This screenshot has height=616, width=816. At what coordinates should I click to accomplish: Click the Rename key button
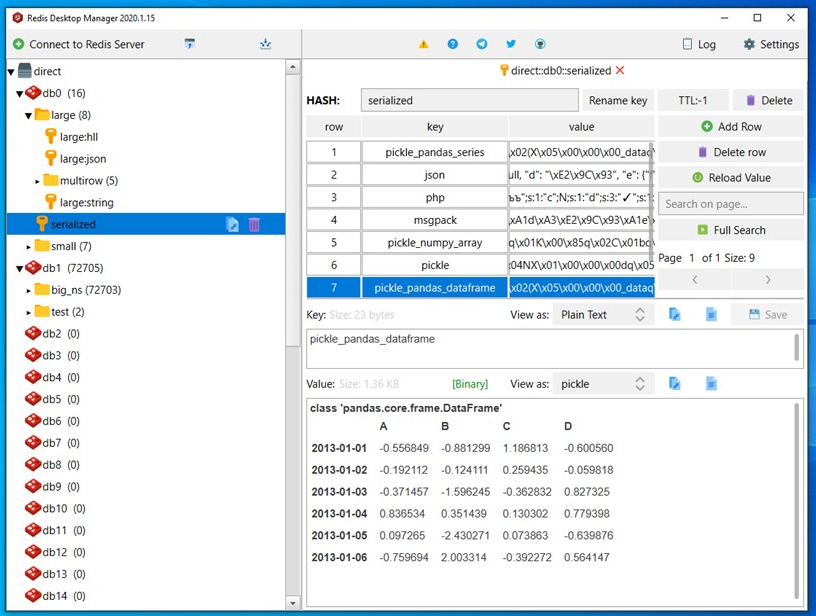click(x=617, y=99)
